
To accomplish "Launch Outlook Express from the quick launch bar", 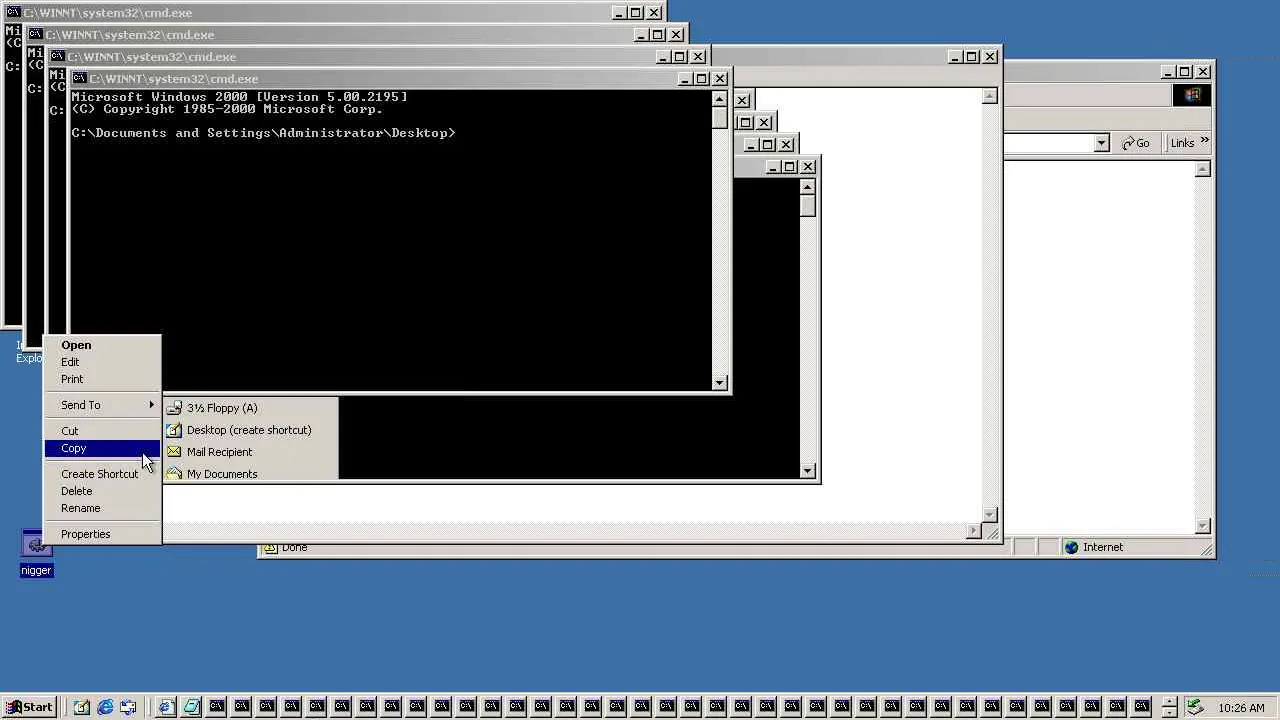I will coord(129,707).
